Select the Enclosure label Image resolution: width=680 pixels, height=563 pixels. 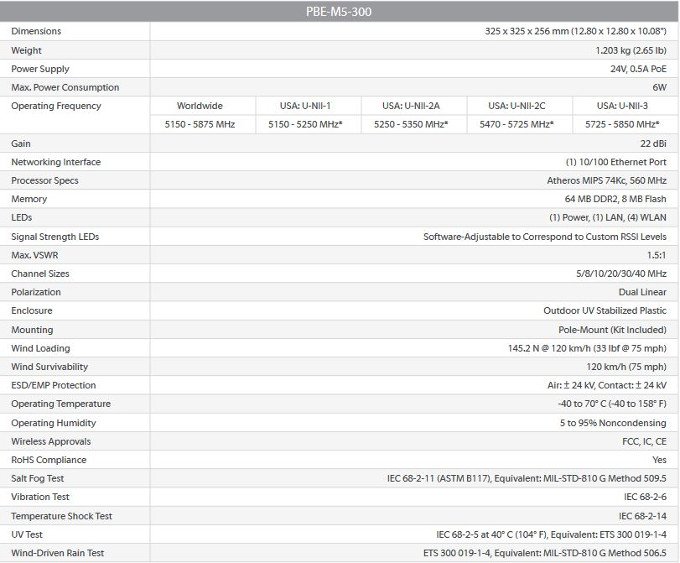32,311
